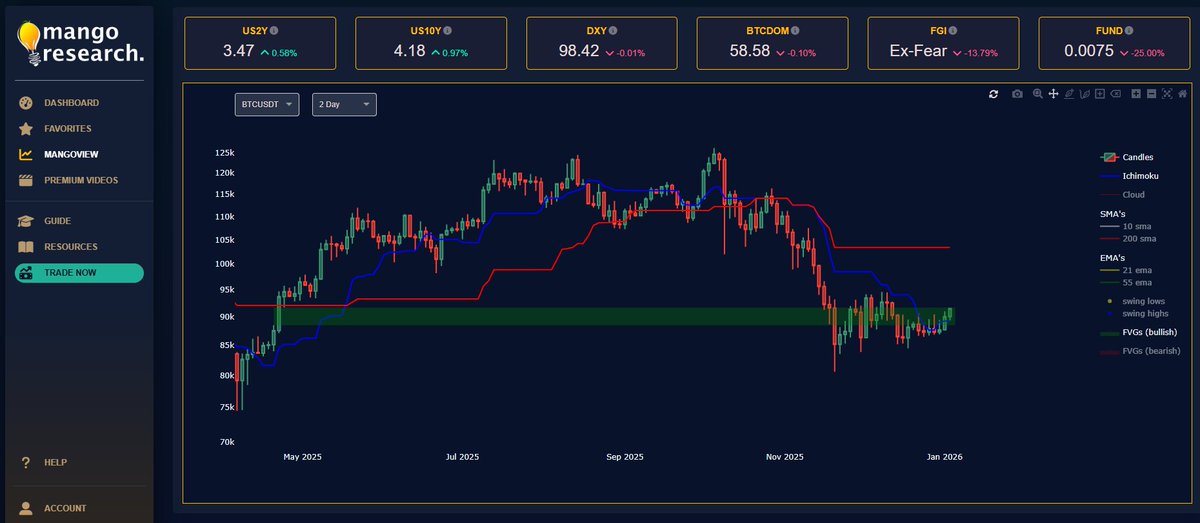
Task: Toggle Cloud trace in legend
Action: (x=1122, y=195)
